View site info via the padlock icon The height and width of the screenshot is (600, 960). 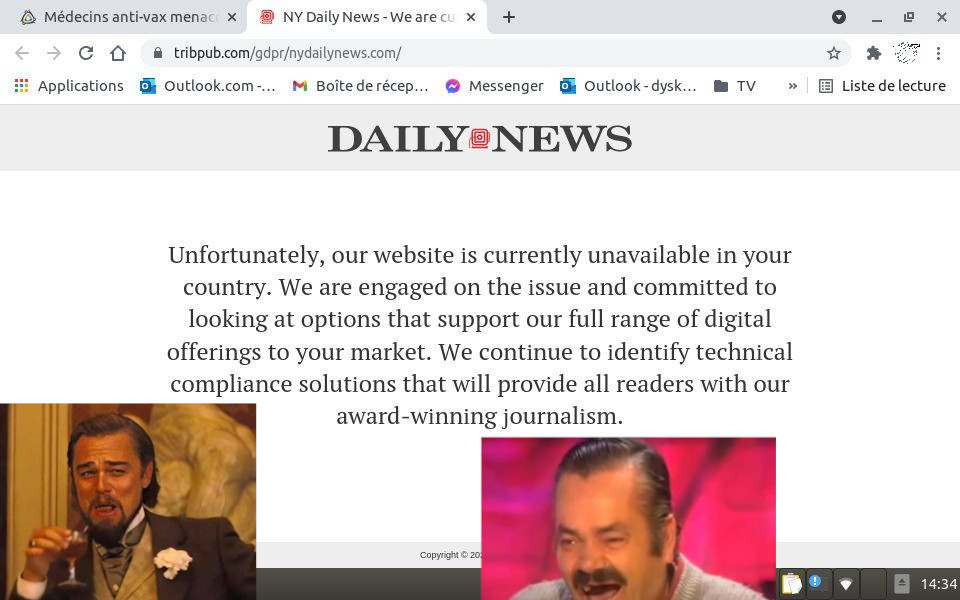(158, 53)
